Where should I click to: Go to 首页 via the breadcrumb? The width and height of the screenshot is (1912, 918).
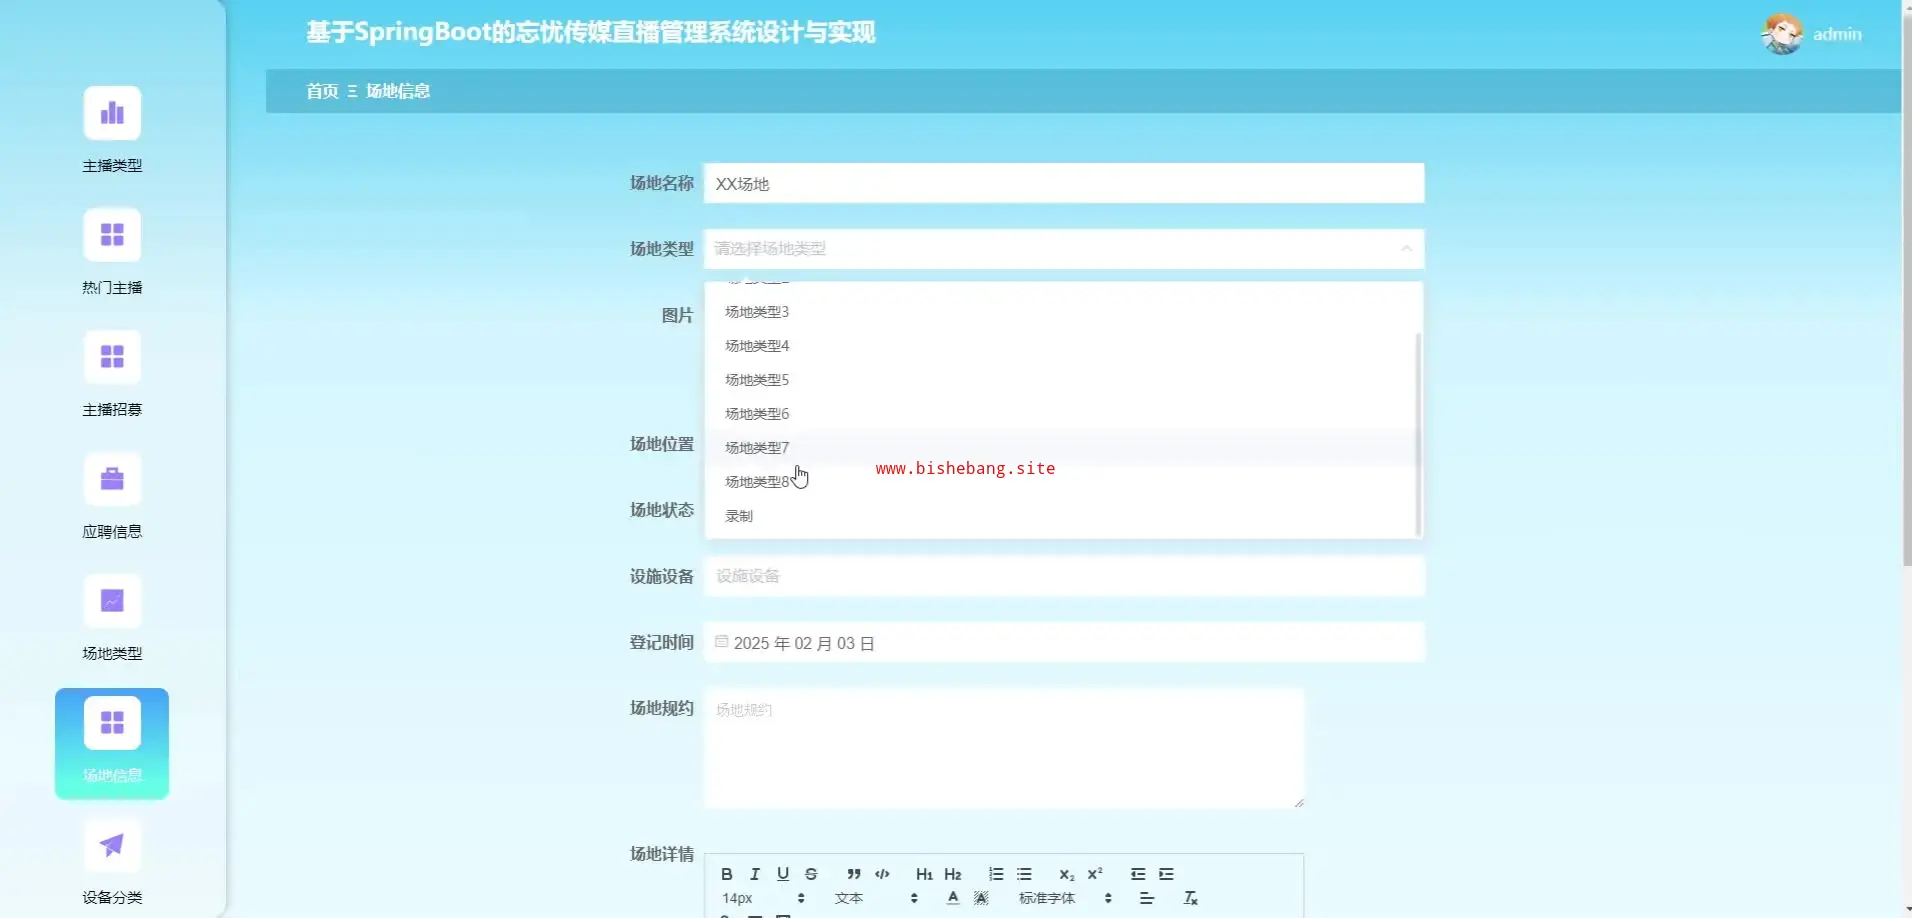(x=322, y=91)
